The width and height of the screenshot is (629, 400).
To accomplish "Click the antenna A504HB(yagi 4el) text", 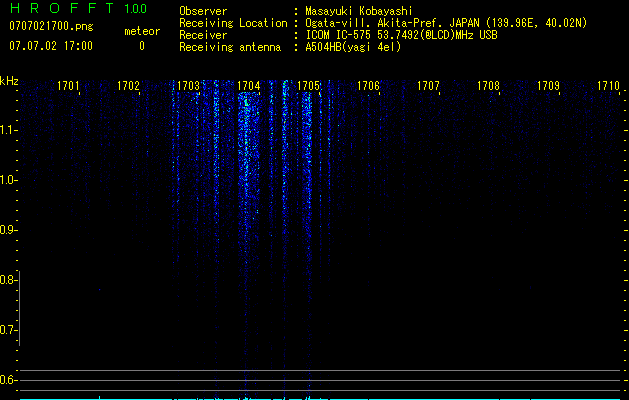I will click(x=353, y=47).
